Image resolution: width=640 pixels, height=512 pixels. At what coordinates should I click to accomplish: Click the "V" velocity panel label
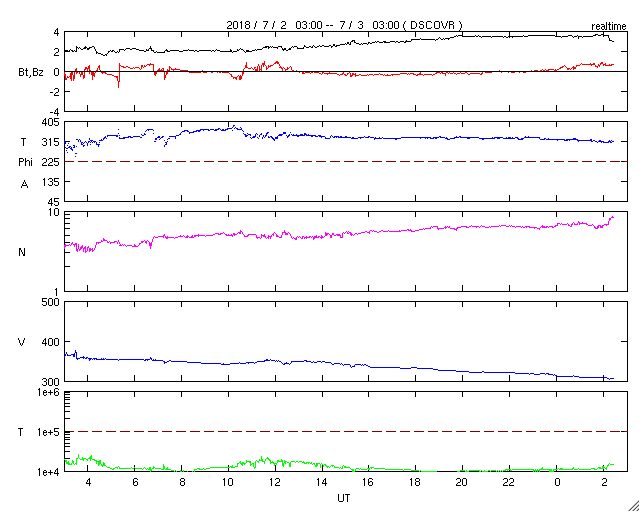21,342
